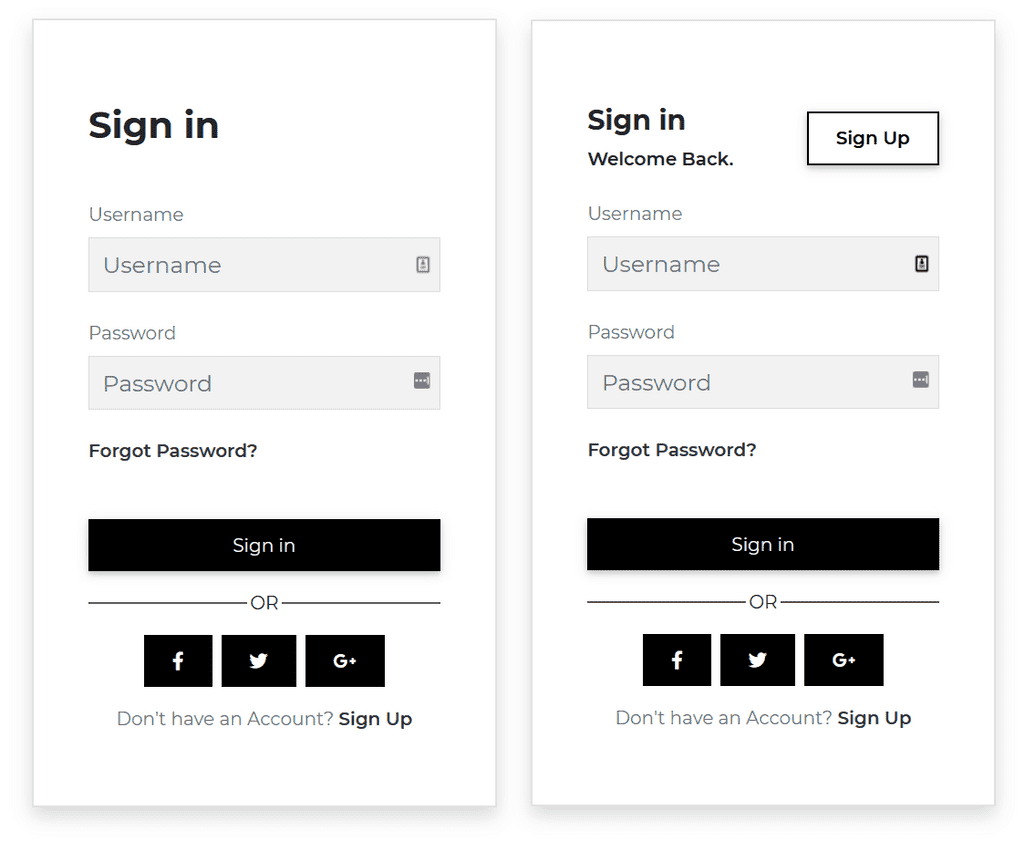
Task: Click Twitter icon in right sign-in form
Action: pos(758,660)
